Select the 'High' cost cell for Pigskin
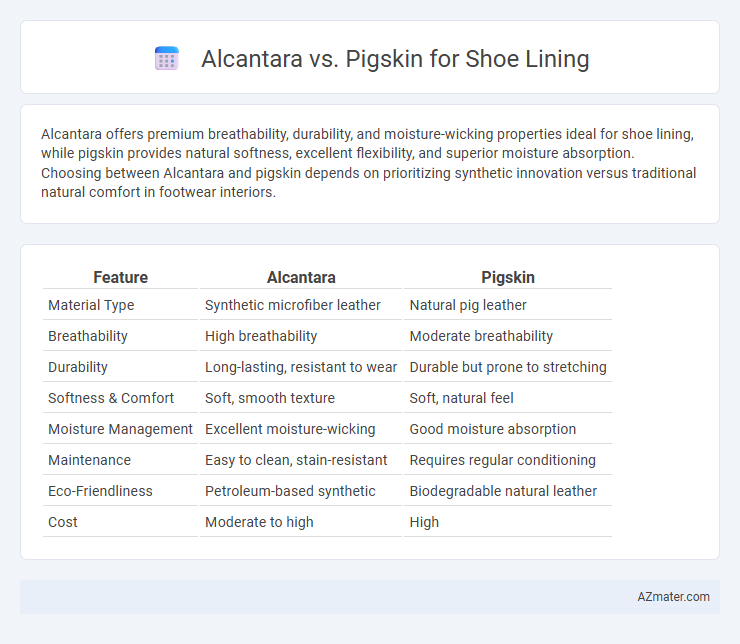This screenshot has width=740, height=644. (424, 522)
